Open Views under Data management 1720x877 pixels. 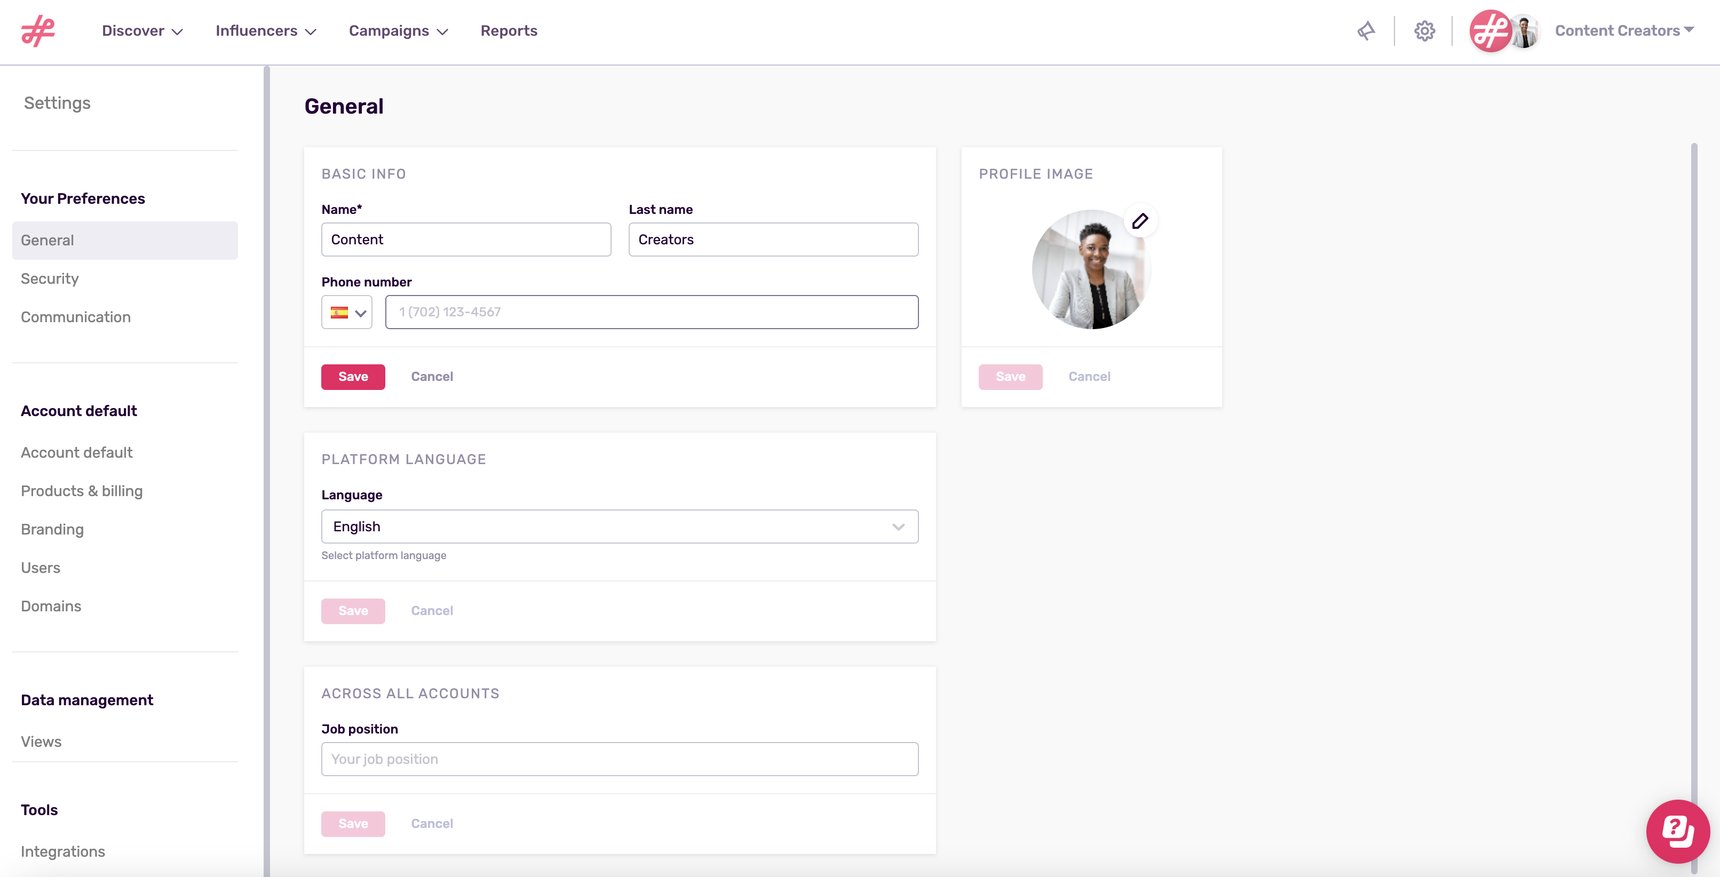(41, 742)
